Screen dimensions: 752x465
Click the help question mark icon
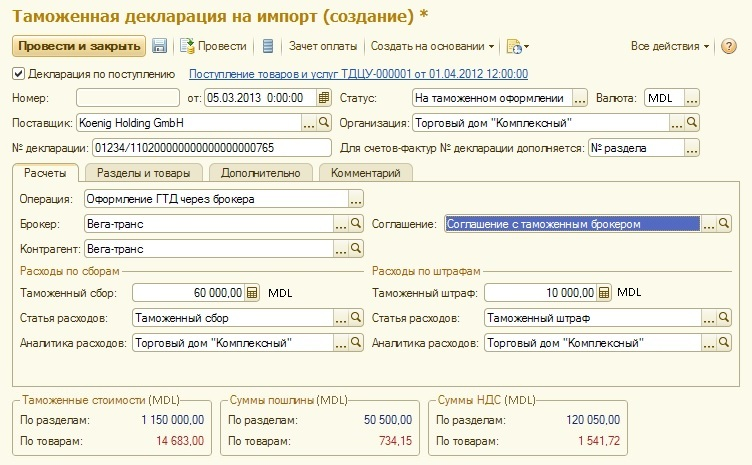point(729,46)
